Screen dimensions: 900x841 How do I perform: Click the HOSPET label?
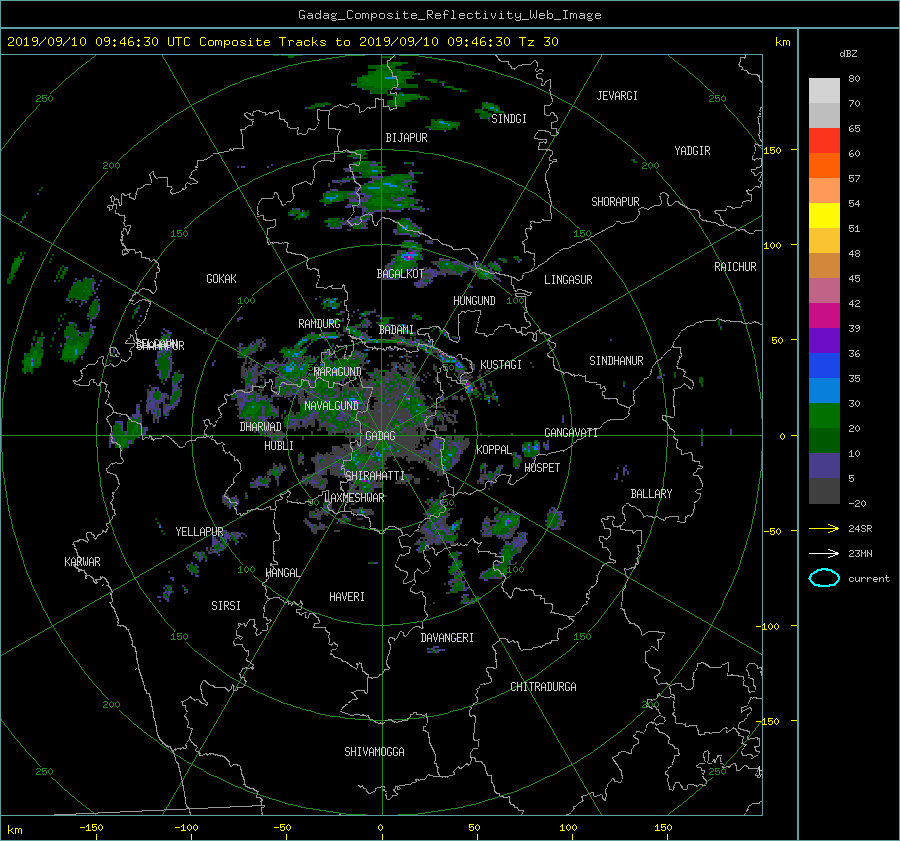[542, 468]
